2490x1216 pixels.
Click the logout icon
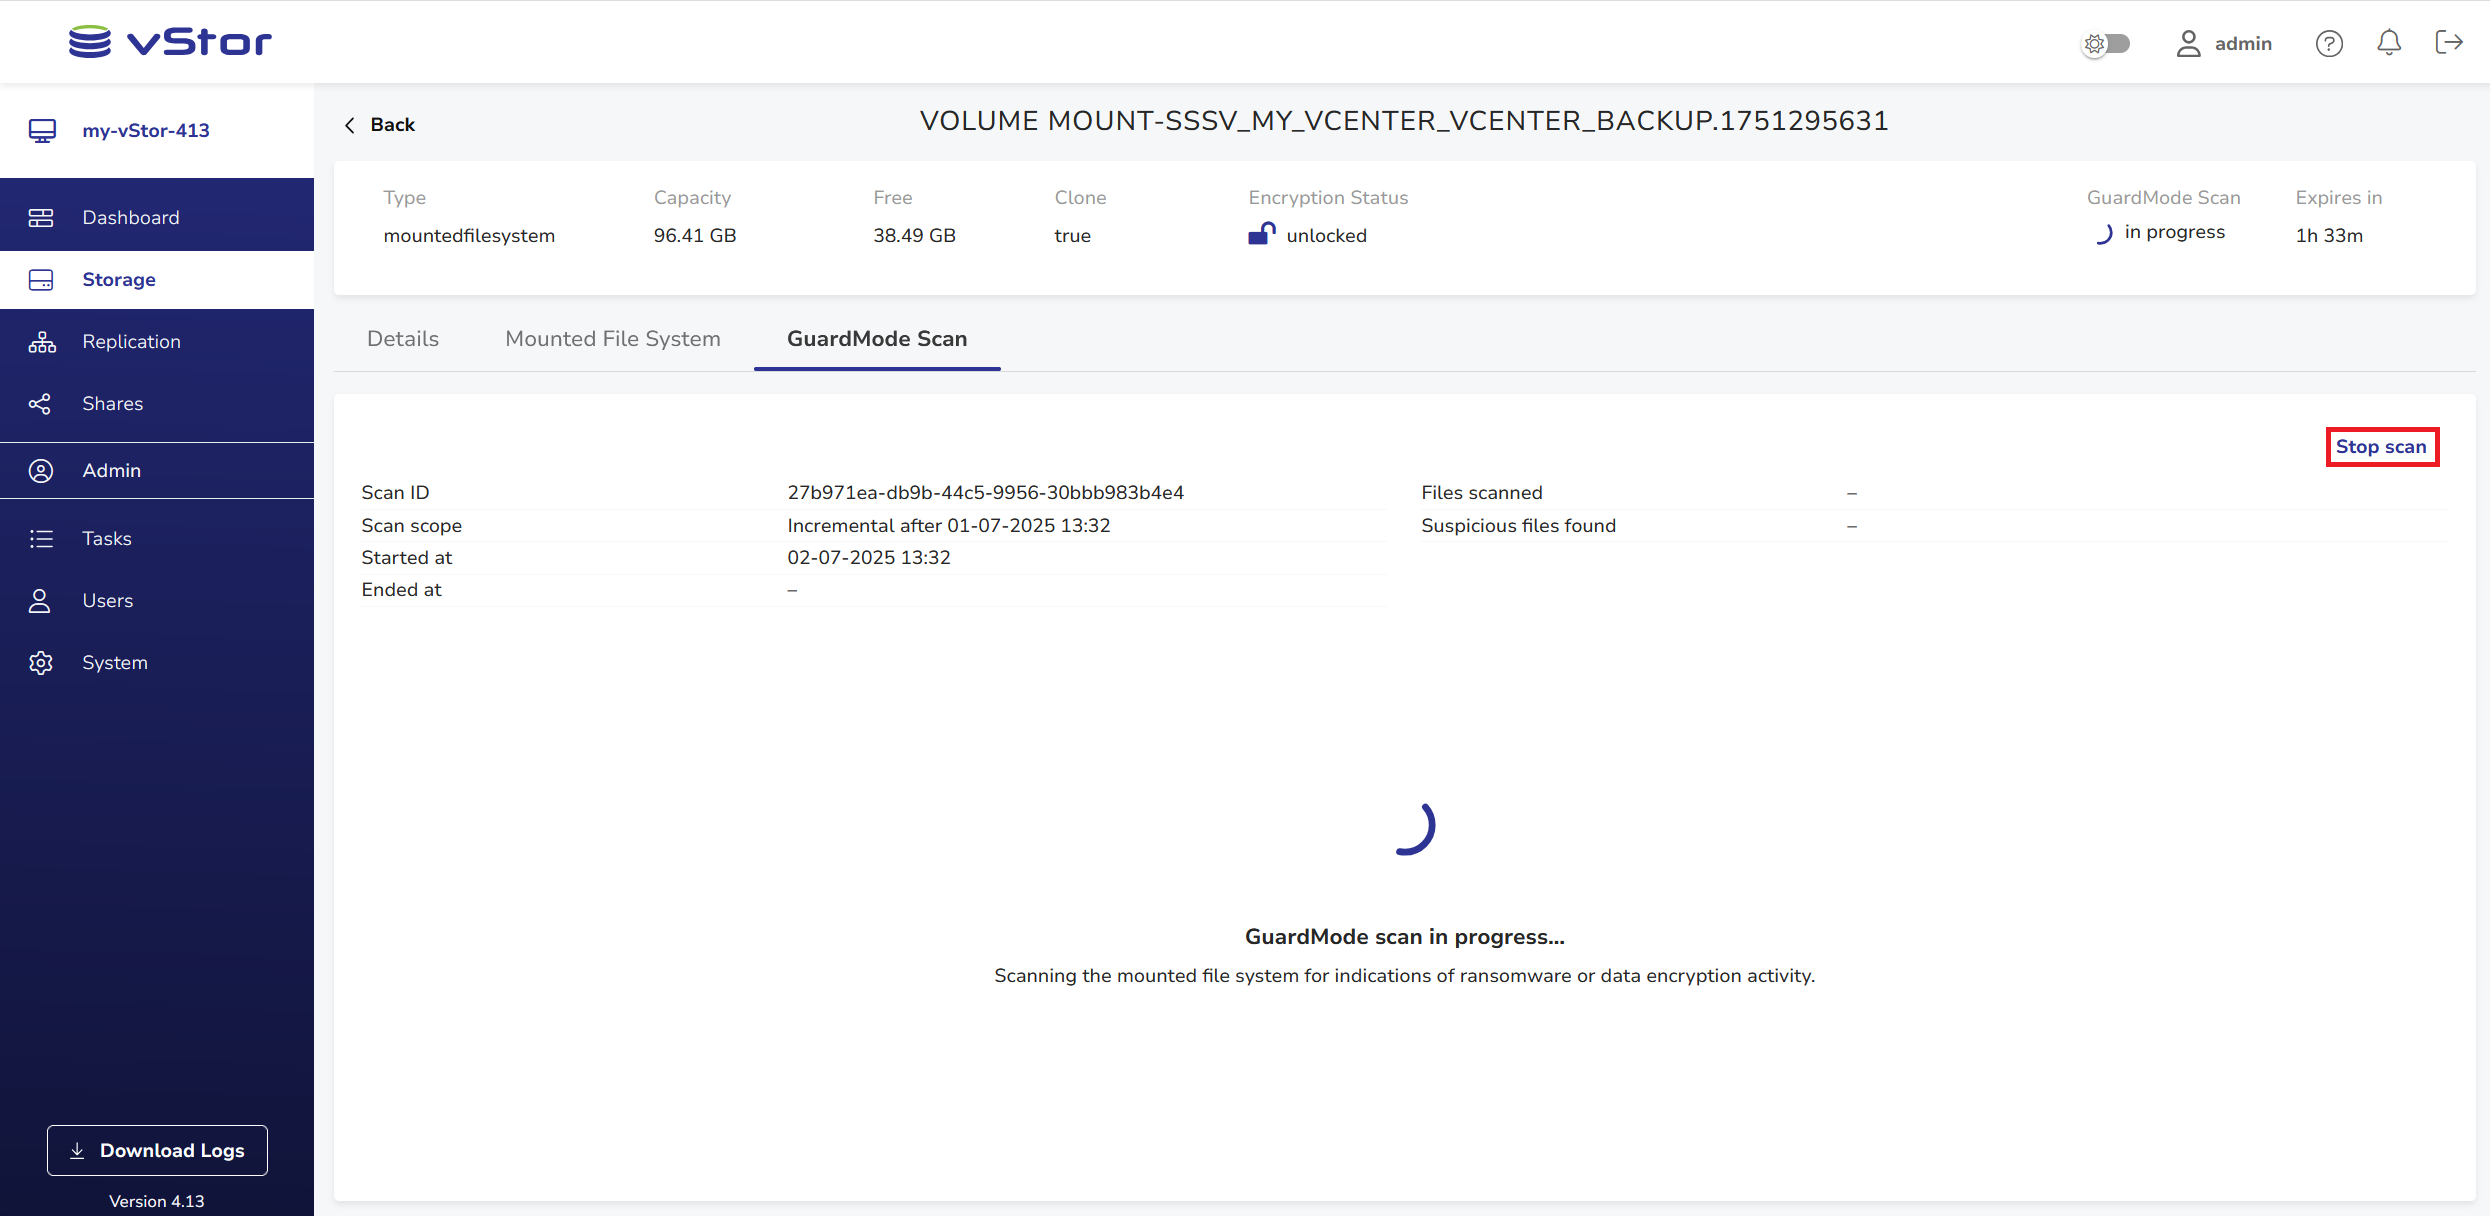[x=2448, y=42]
